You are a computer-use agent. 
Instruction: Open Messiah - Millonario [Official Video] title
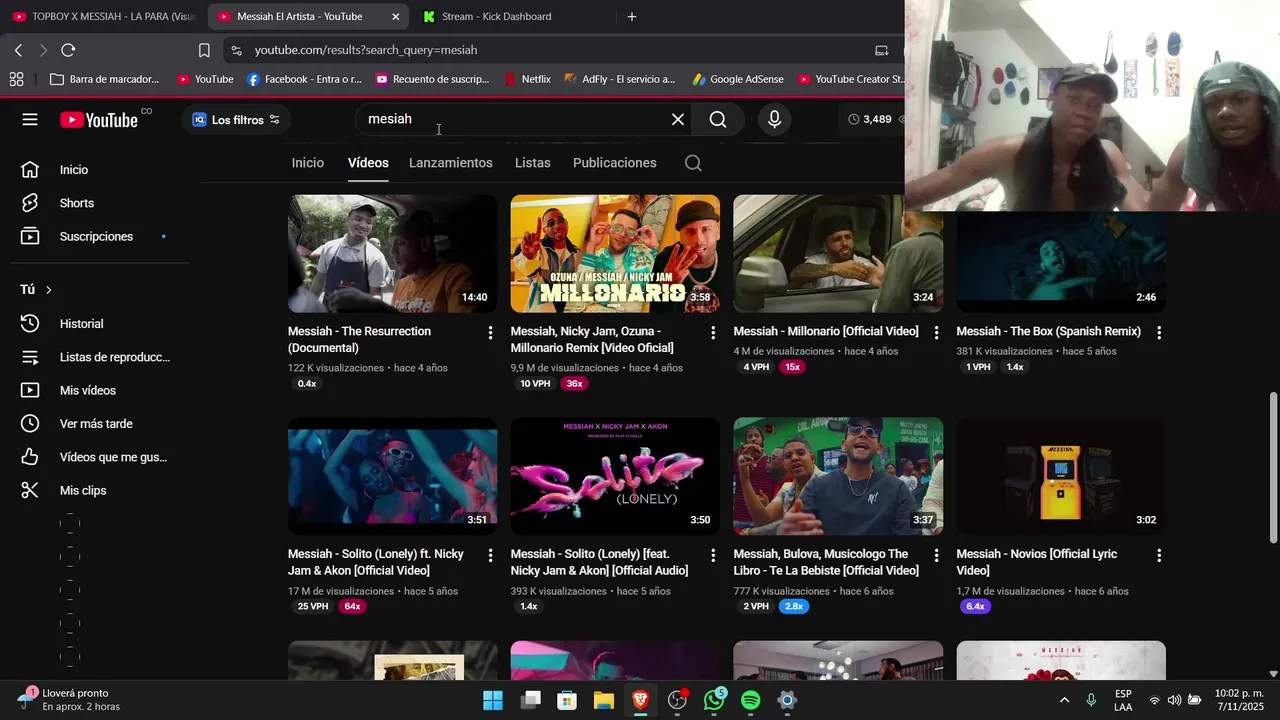click(826, 331)
